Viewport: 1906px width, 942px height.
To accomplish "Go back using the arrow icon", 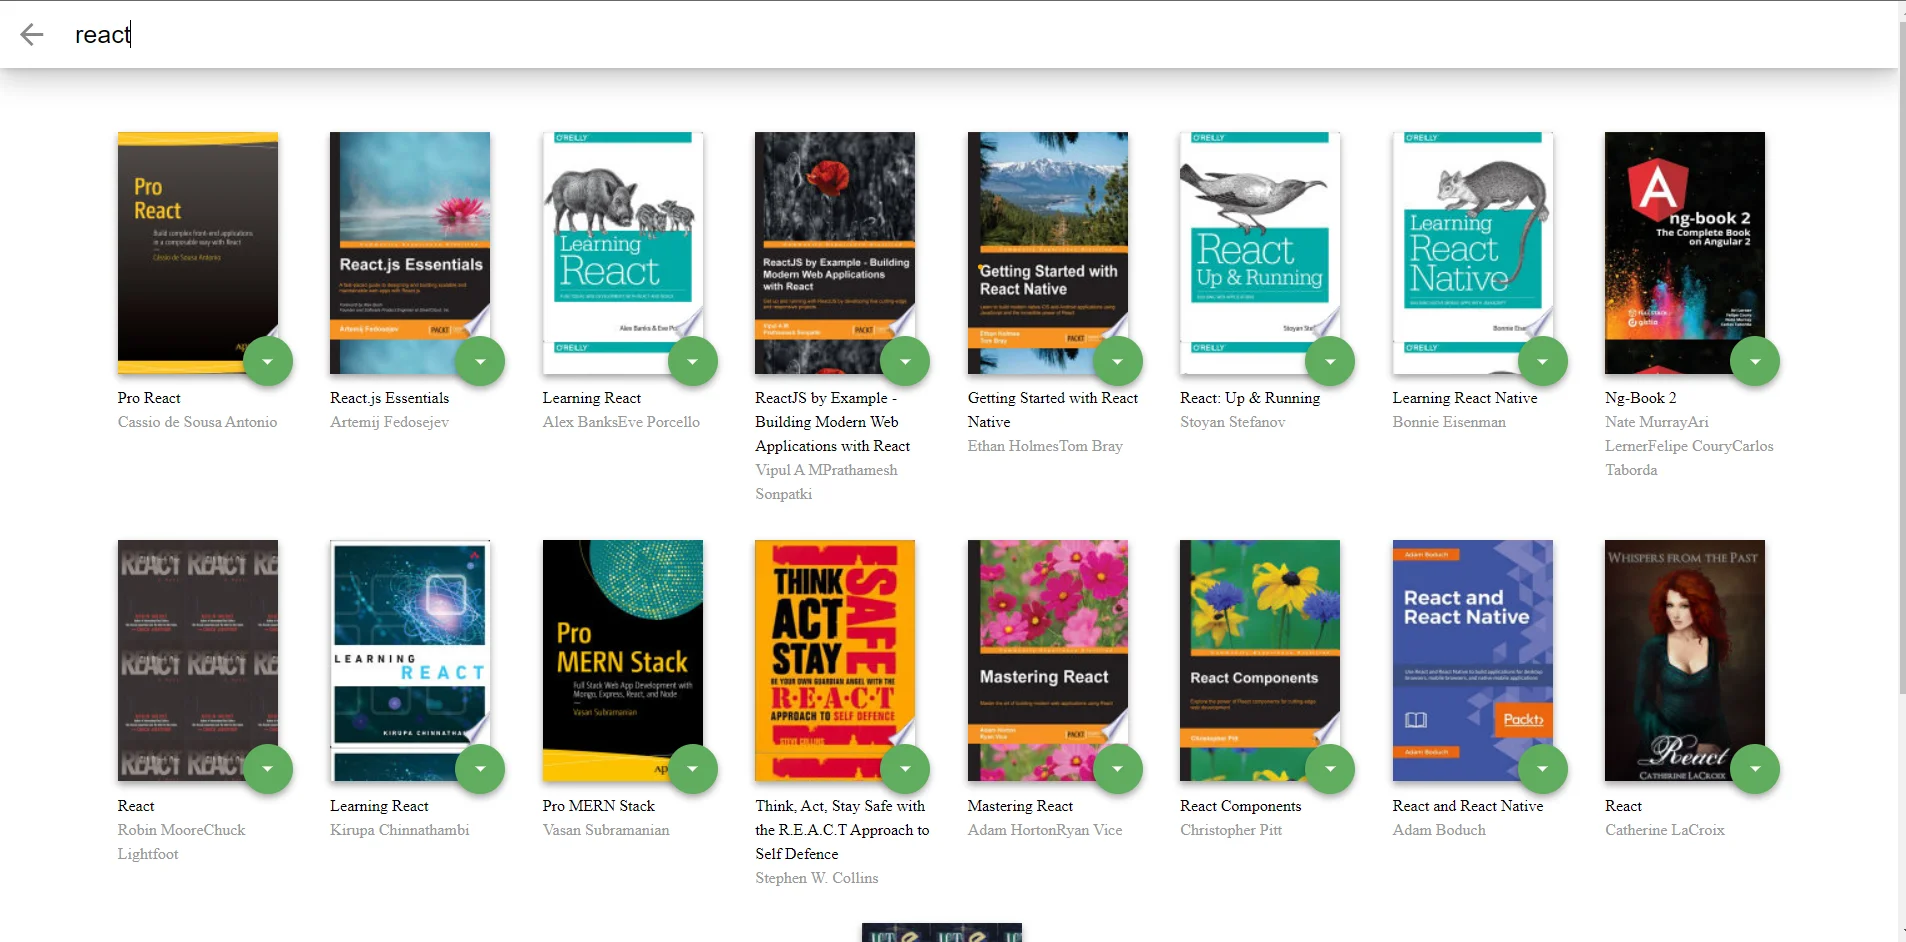I will point(32,35).
